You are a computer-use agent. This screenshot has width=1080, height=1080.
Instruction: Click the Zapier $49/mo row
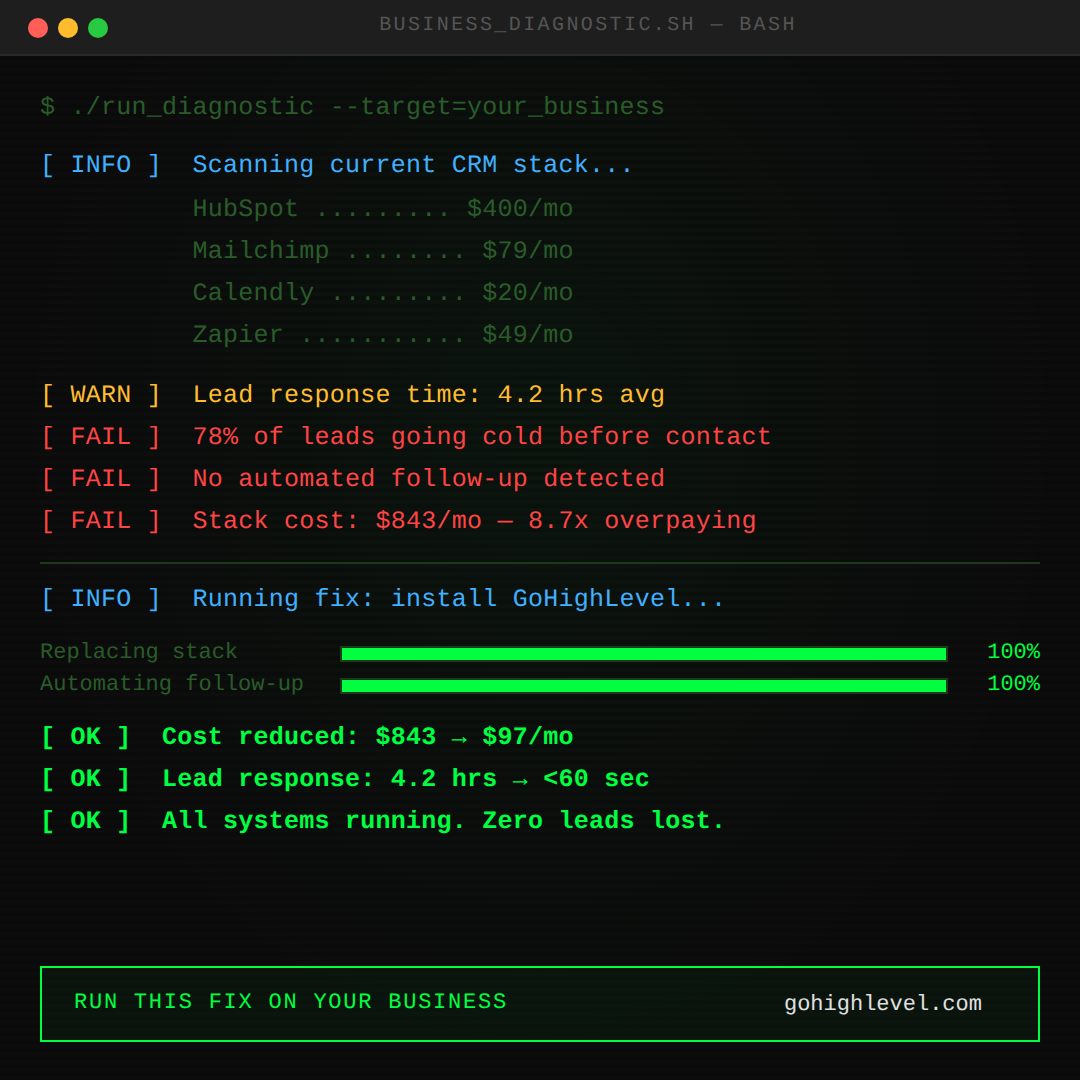pos(382,334)
